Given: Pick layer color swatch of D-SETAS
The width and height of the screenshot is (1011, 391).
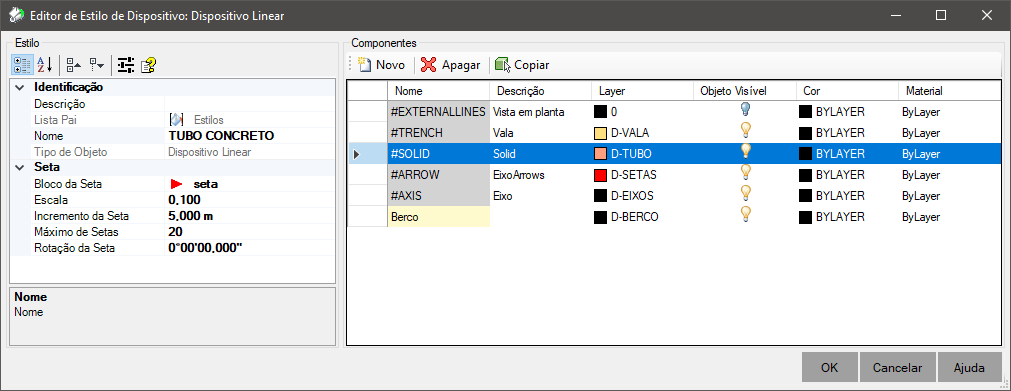Looking at the screenshot, I should pos(600,174).
